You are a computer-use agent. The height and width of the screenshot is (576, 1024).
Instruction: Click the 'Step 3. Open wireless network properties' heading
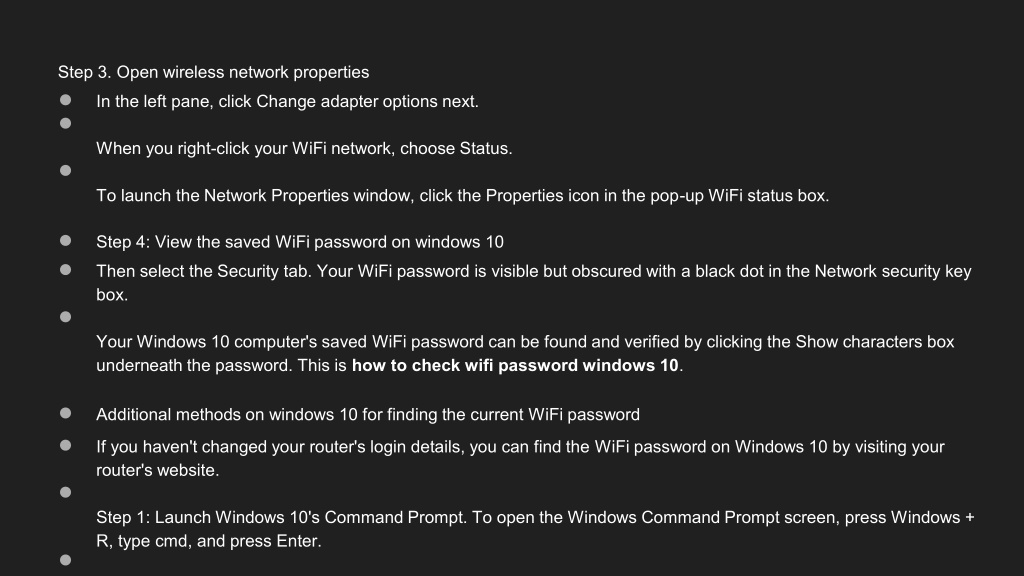pyautogui.click(x=214, y=72)
